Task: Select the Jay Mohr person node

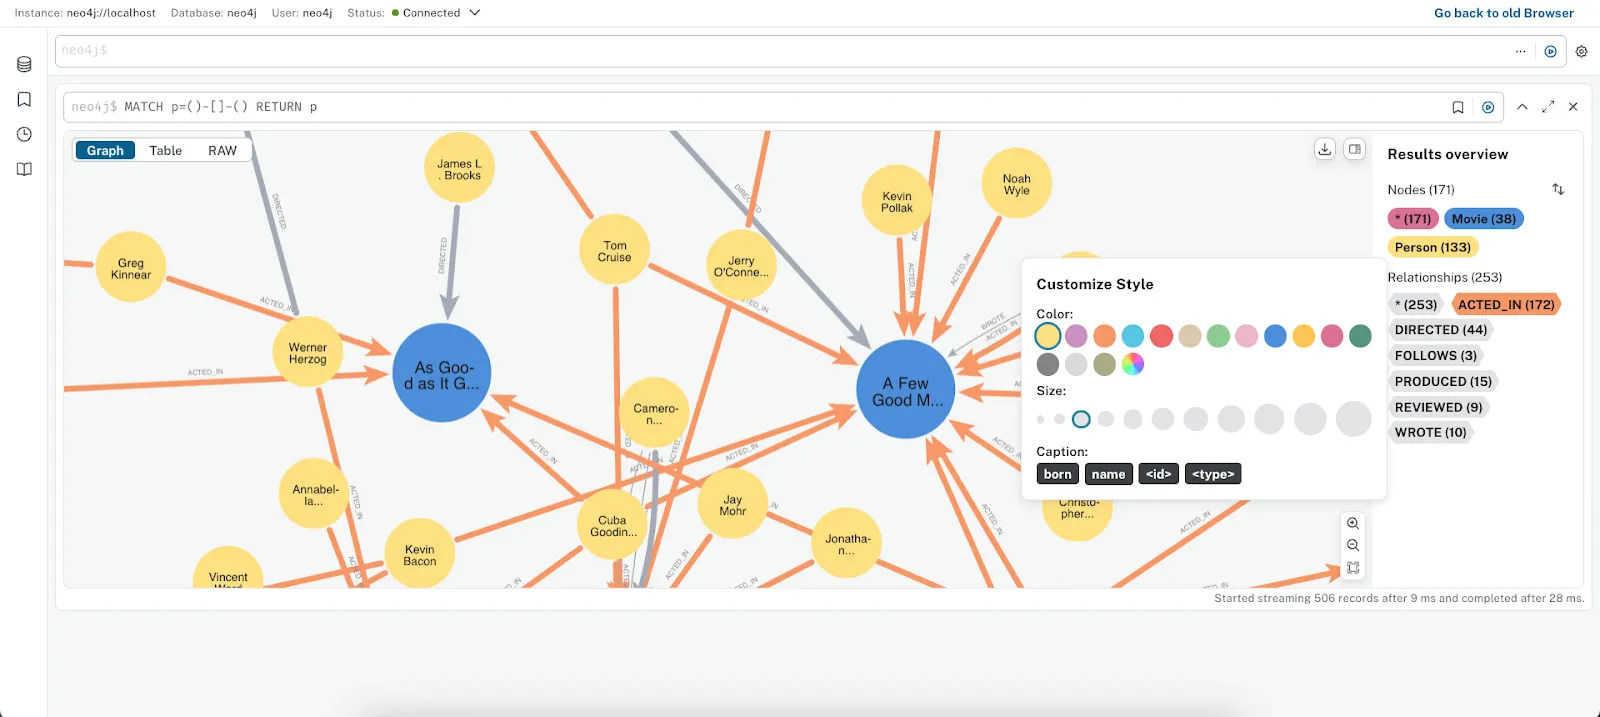Action: [733, 504]
